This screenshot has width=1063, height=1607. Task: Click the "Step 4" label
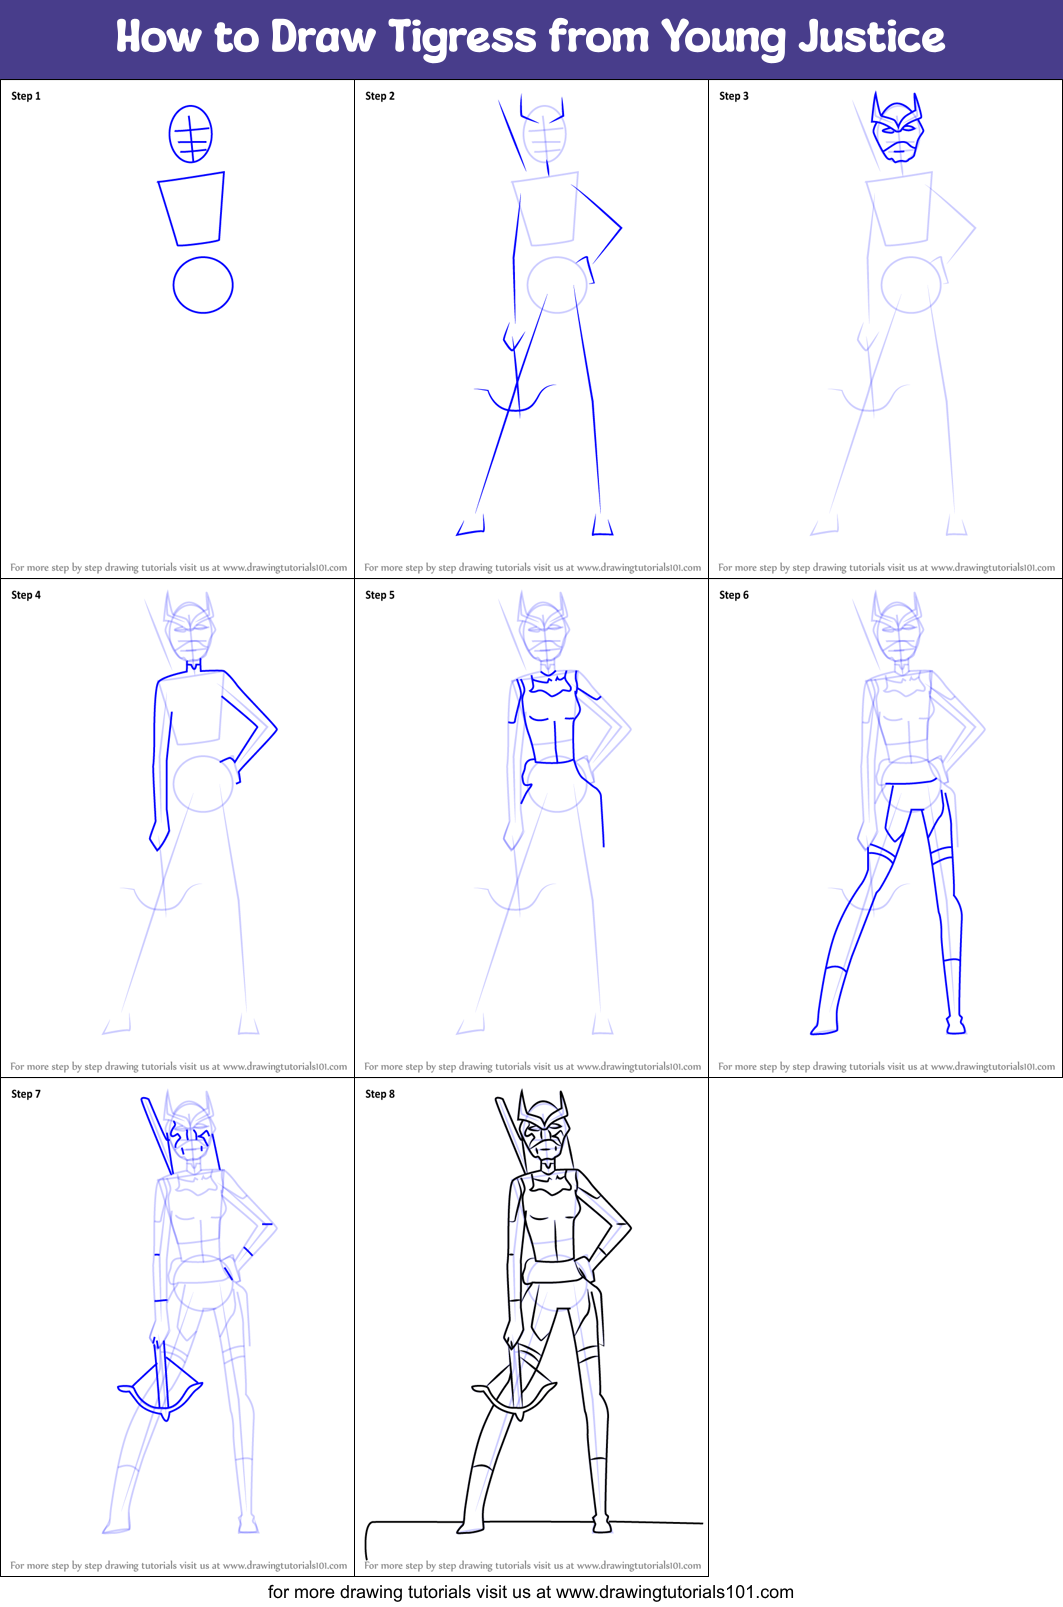point(26,595)
